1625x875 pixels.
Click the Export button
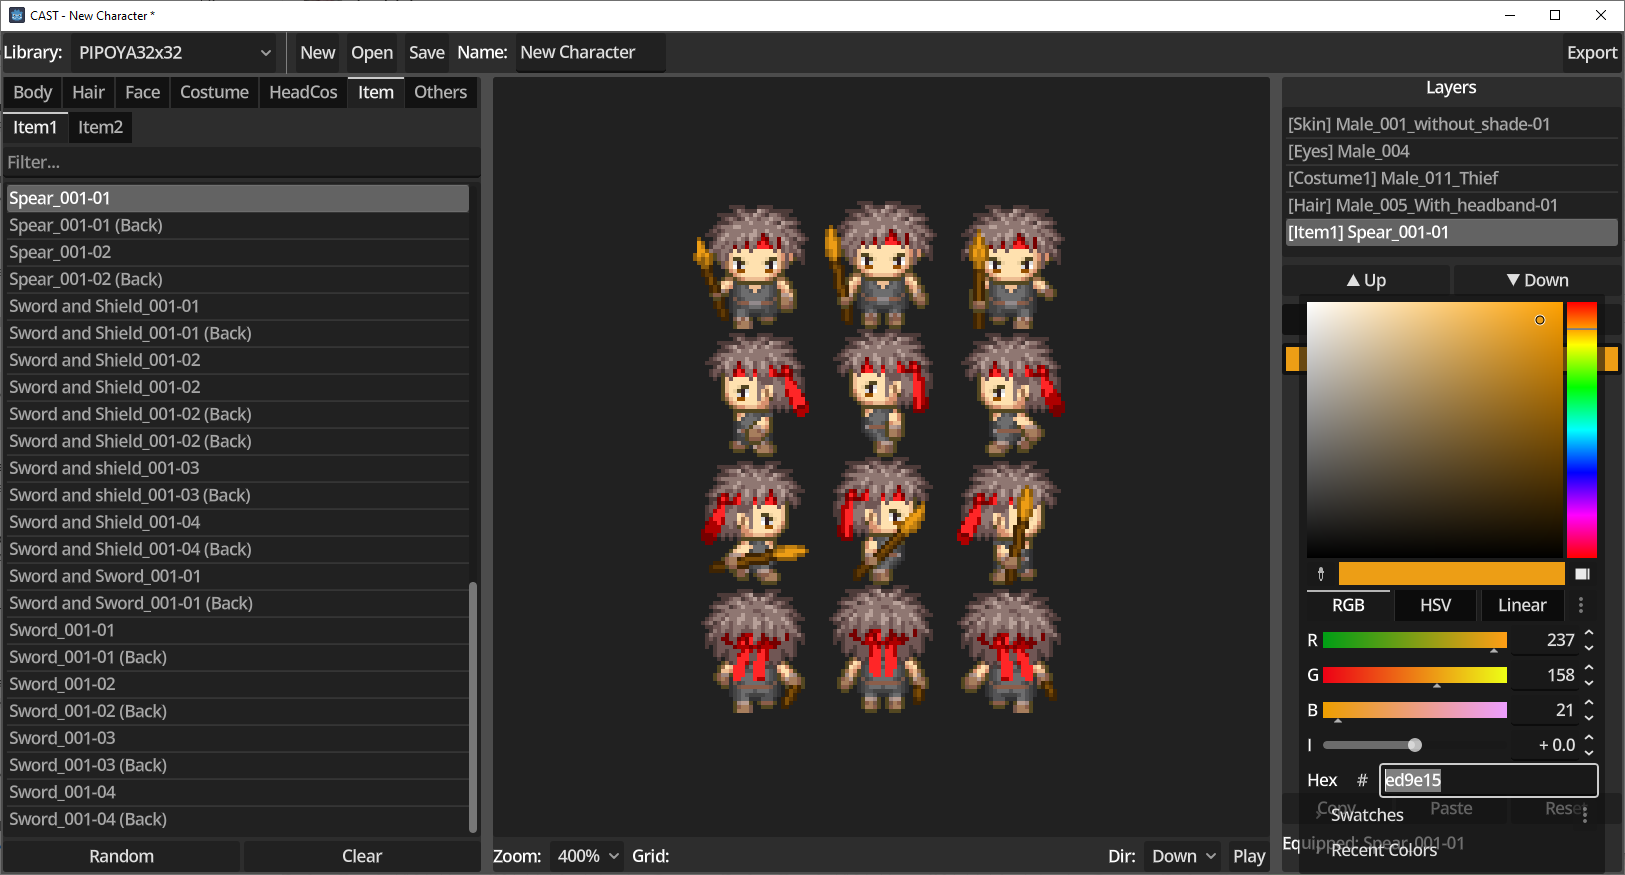pyautogui.click(x=1592, y=53)
